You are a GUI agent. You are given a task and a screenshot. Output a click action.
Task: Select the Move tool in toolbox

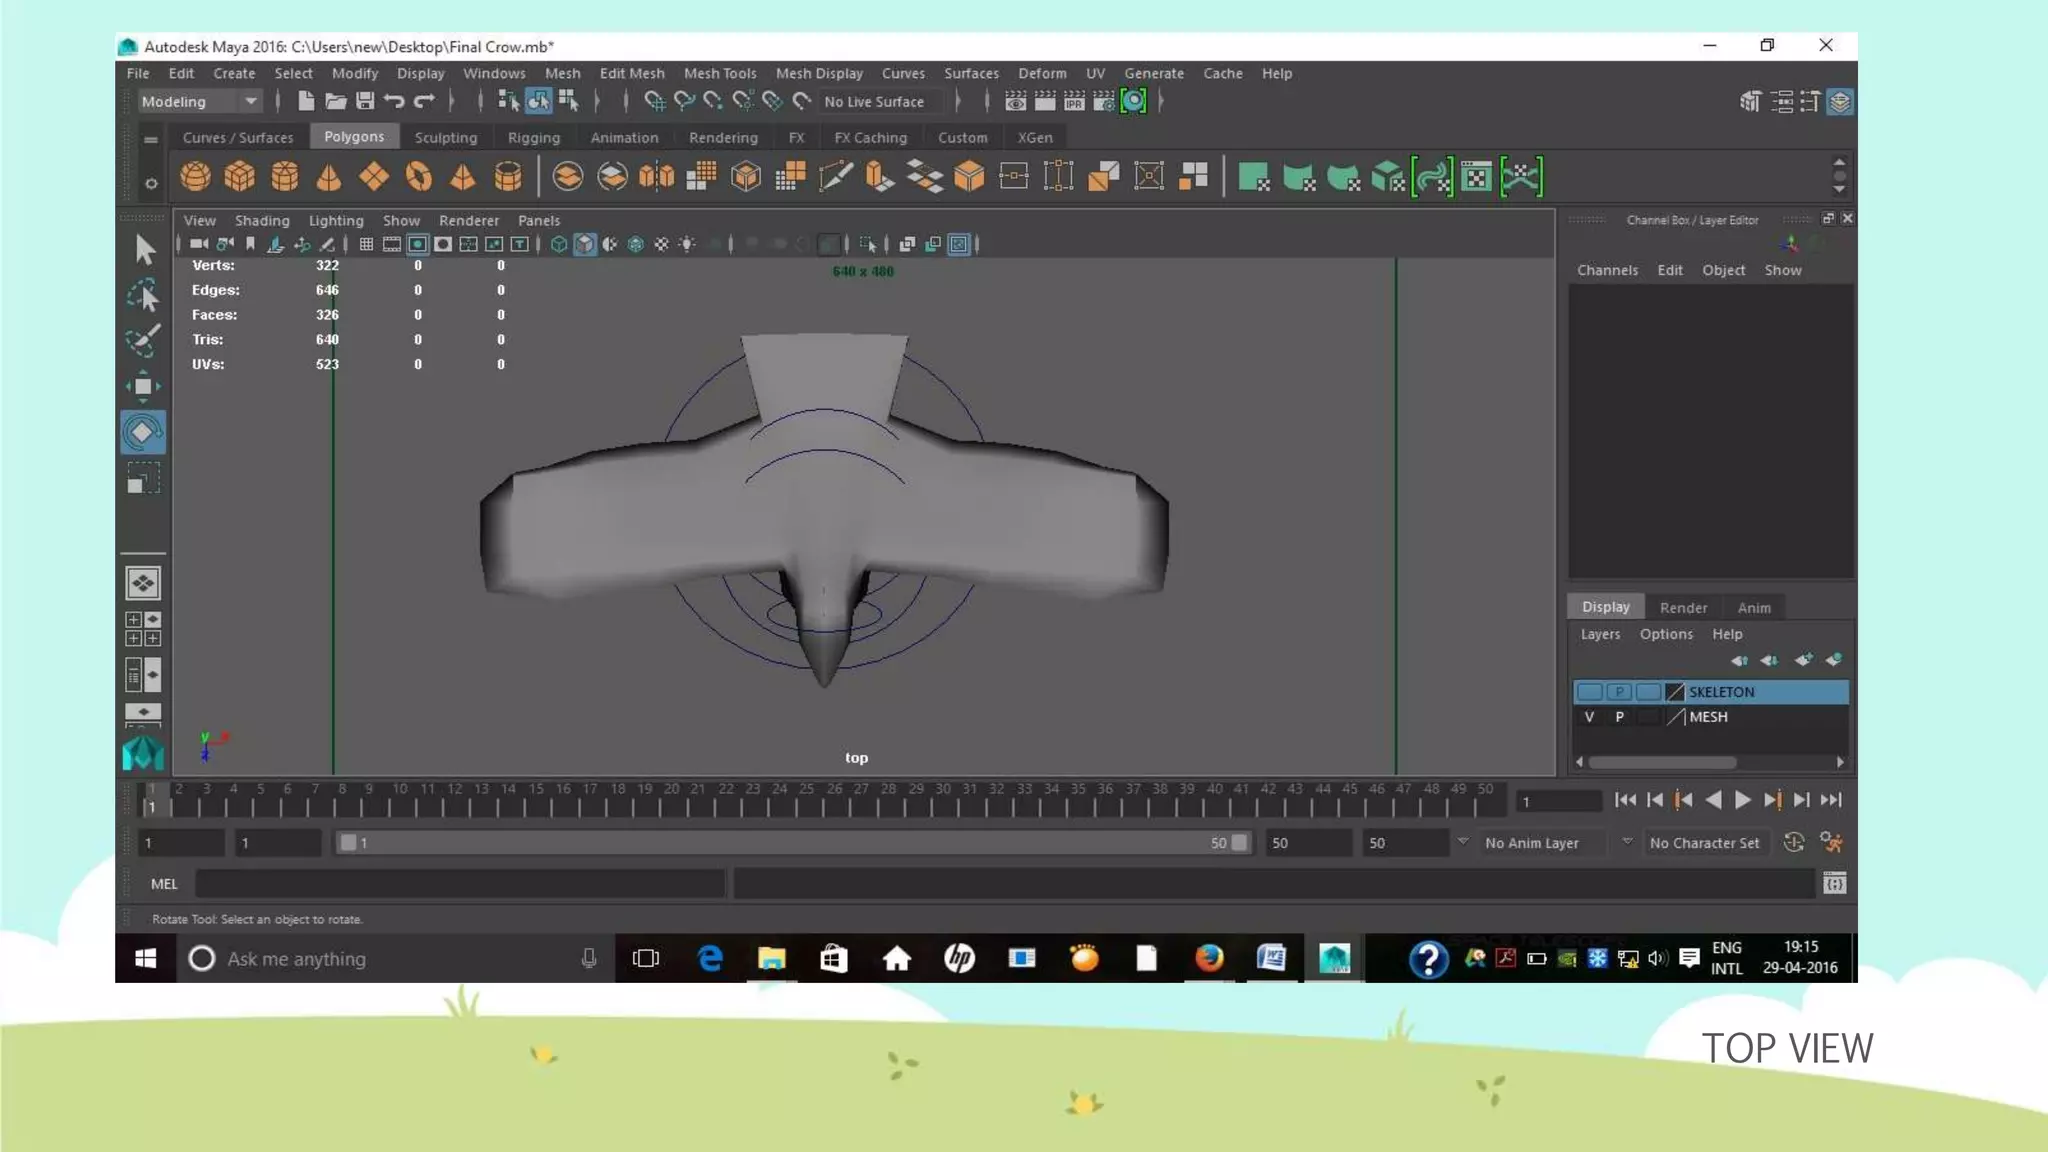143,387
